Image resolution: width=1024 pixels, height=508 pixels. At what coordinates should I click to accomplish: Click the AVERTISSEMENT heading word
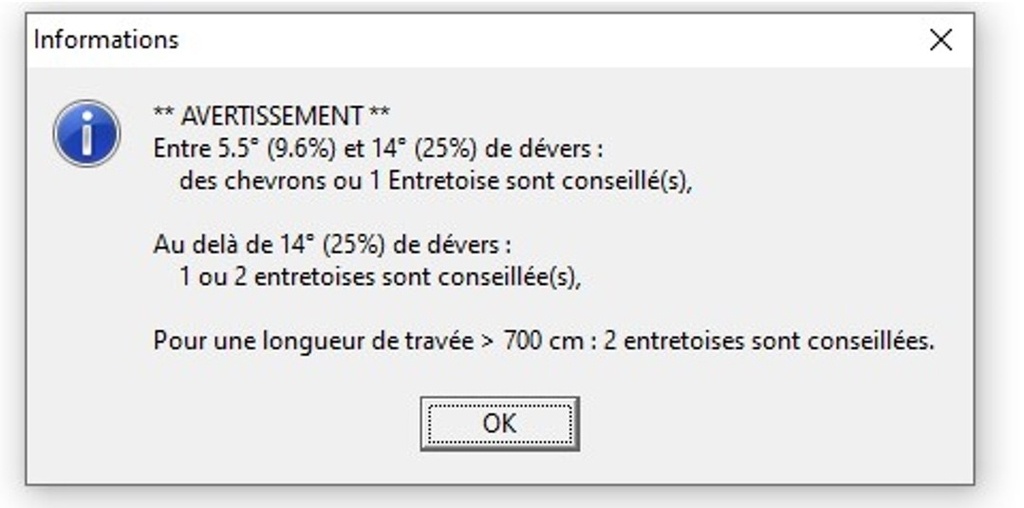click(272, 116)
